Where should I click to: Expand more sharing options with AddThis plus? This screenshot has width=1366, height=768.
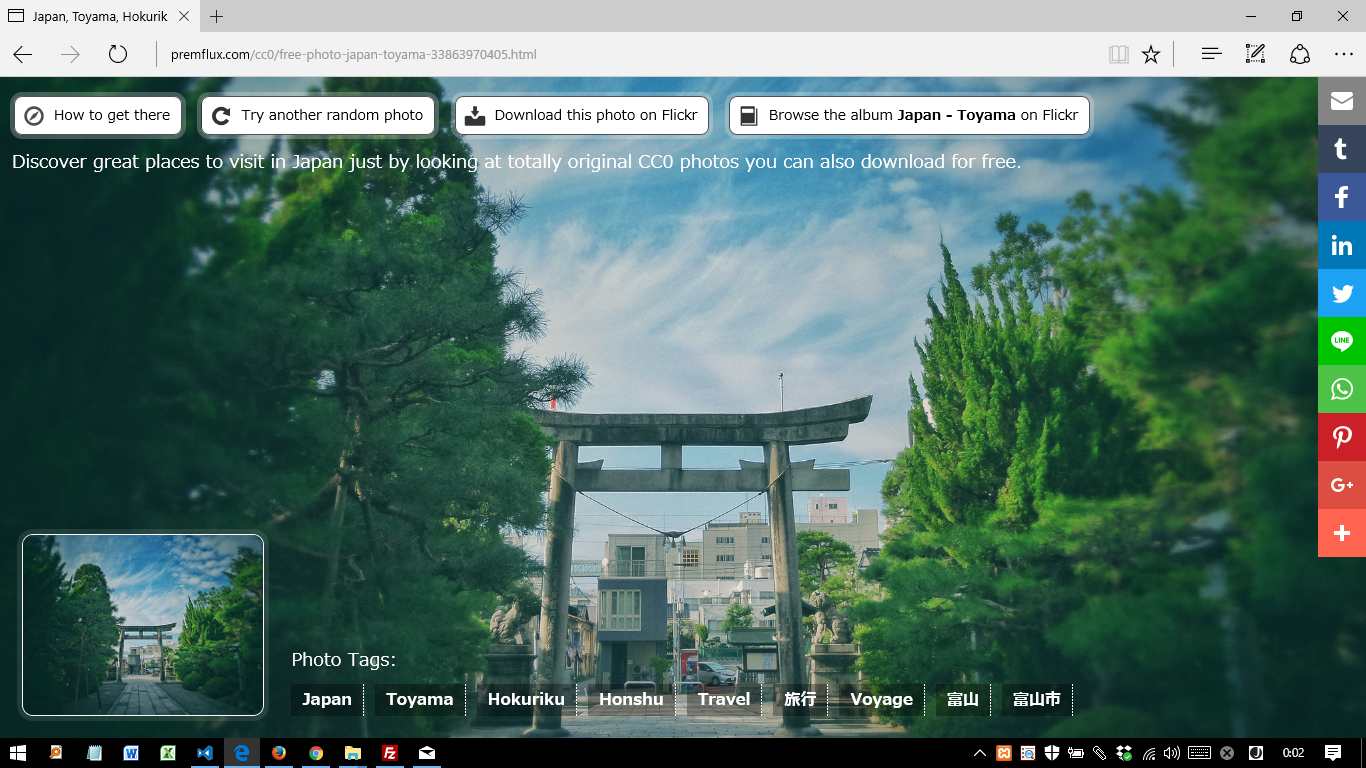[x=1341, y=533]
